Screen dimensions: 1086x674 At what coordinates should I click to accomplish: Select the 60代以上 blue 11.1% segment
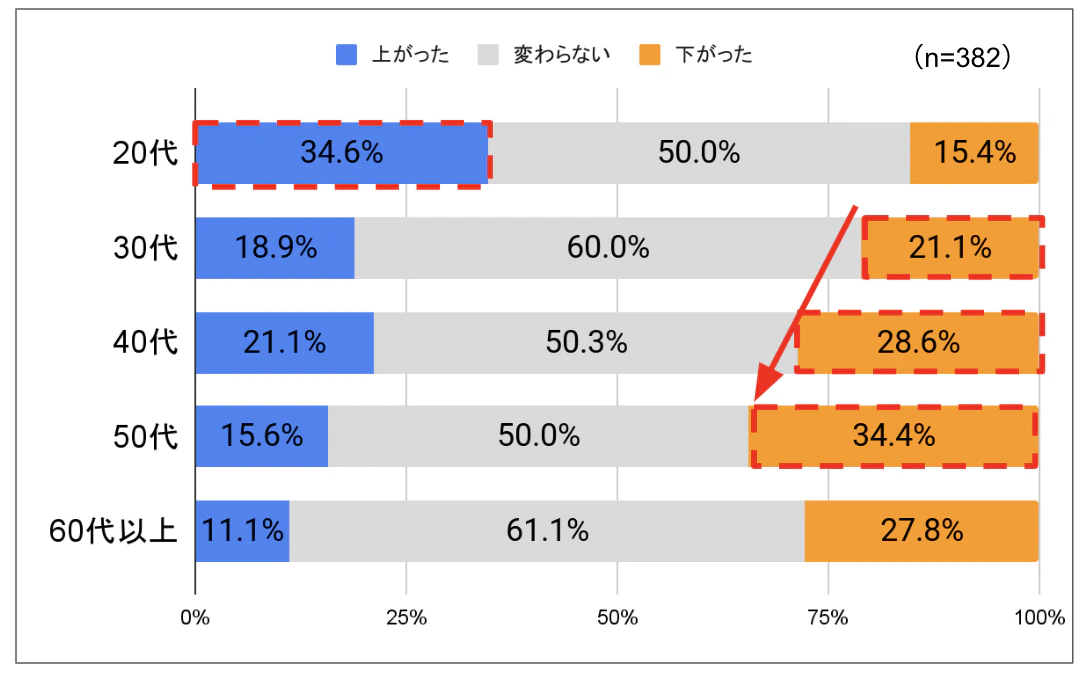pyautogui.click(x=242, y=531)
